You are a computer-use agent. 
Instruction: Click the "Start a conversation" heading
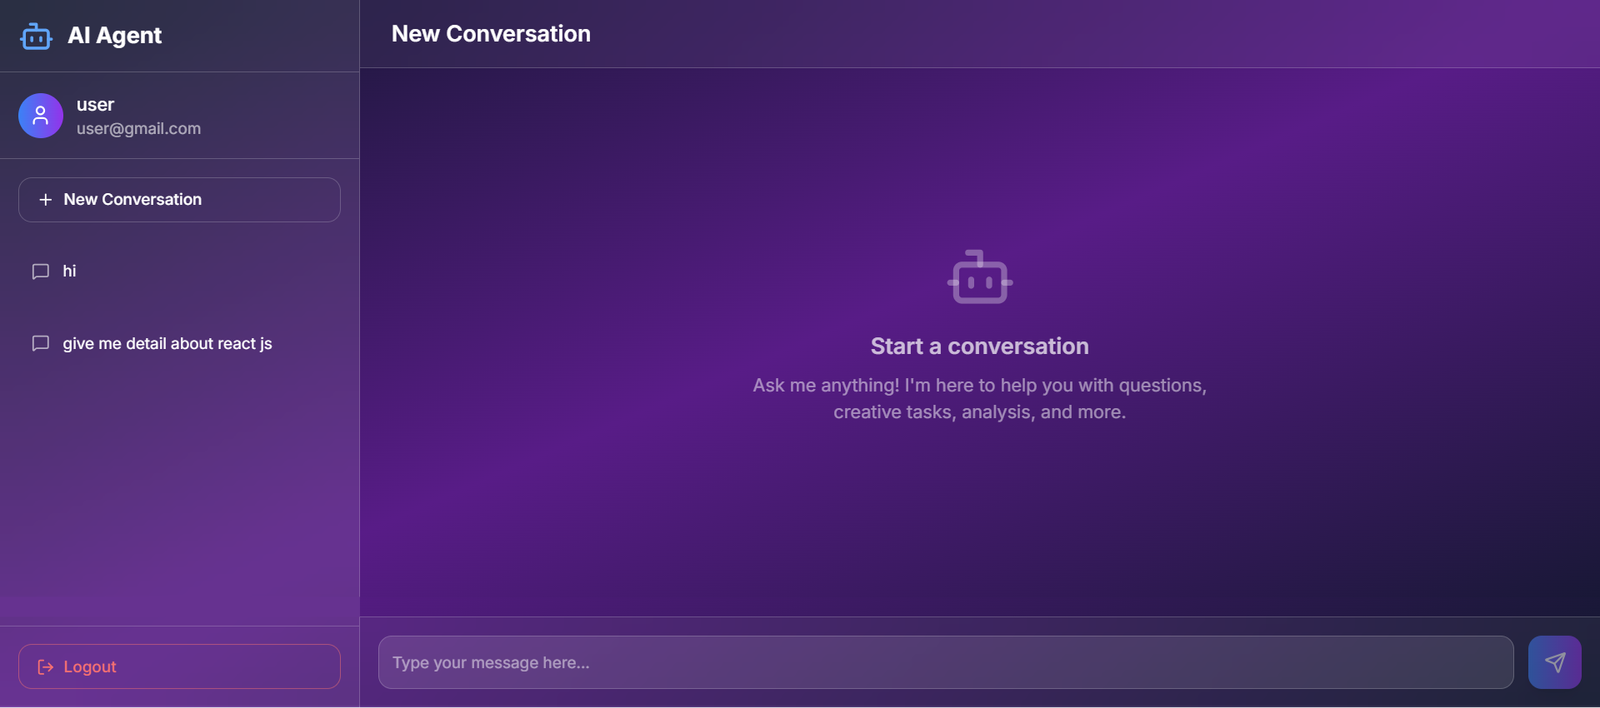pos(979,346)
